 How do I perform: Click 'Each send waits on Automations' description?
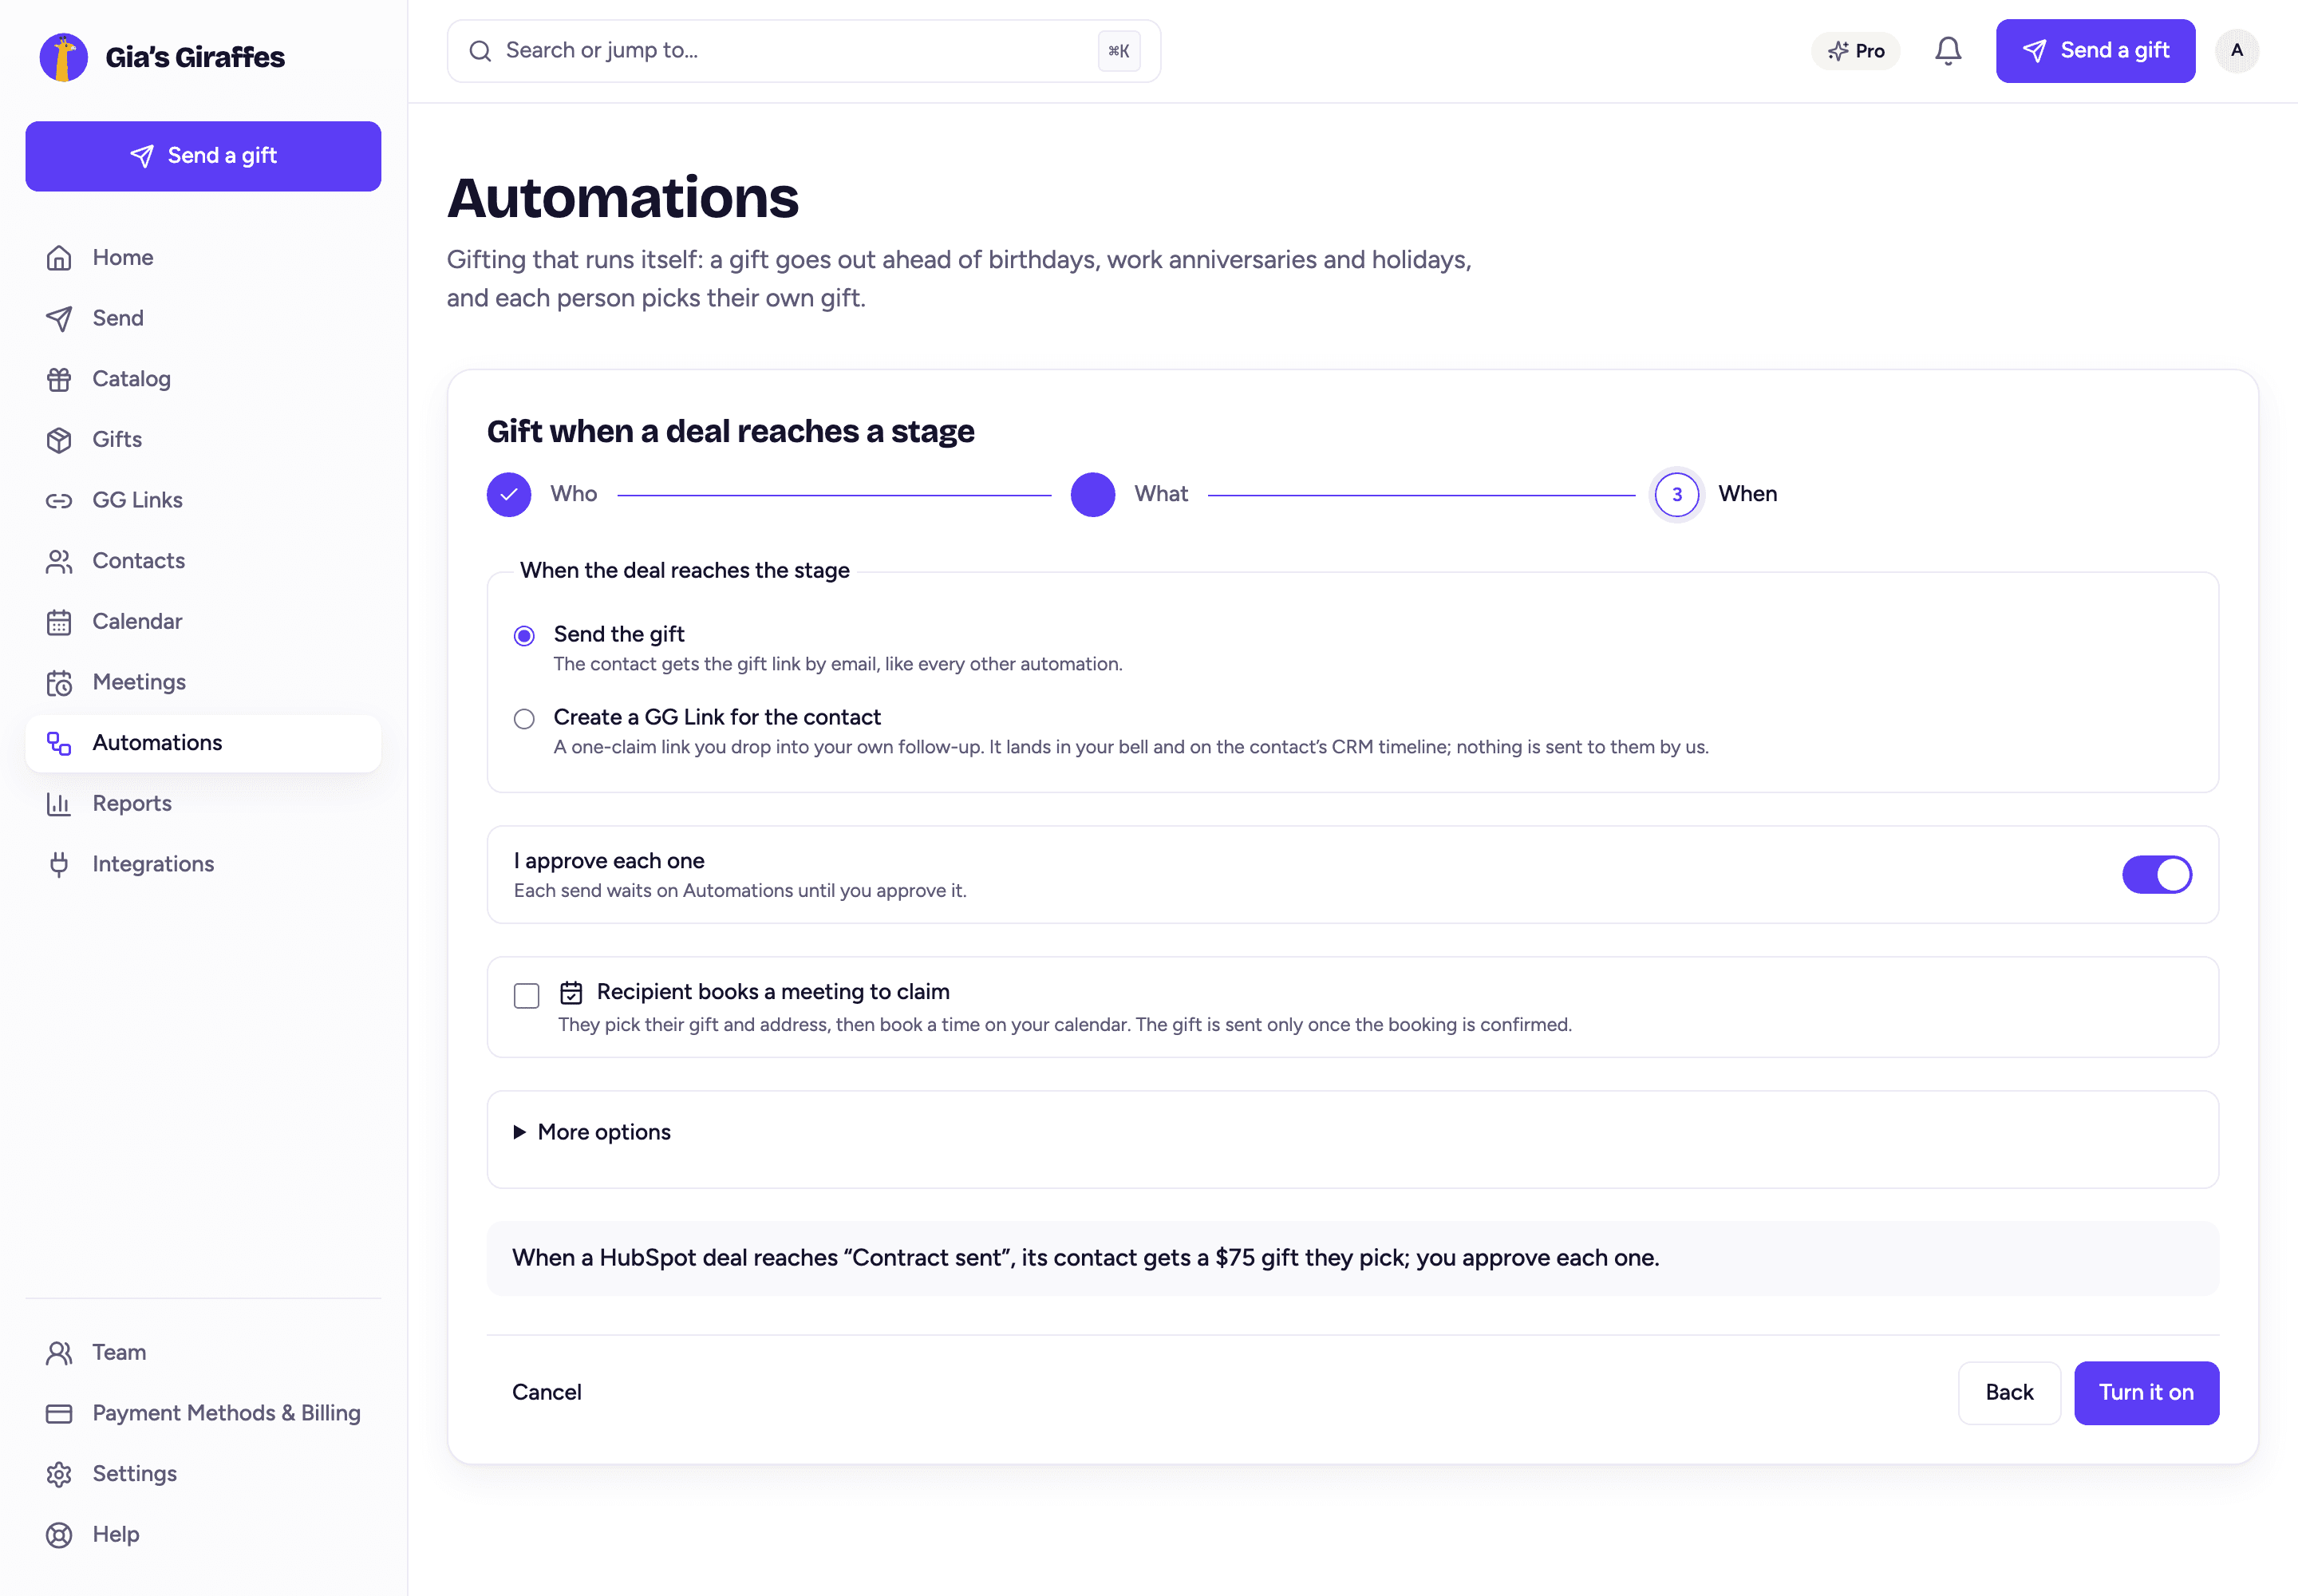(740, 891)
